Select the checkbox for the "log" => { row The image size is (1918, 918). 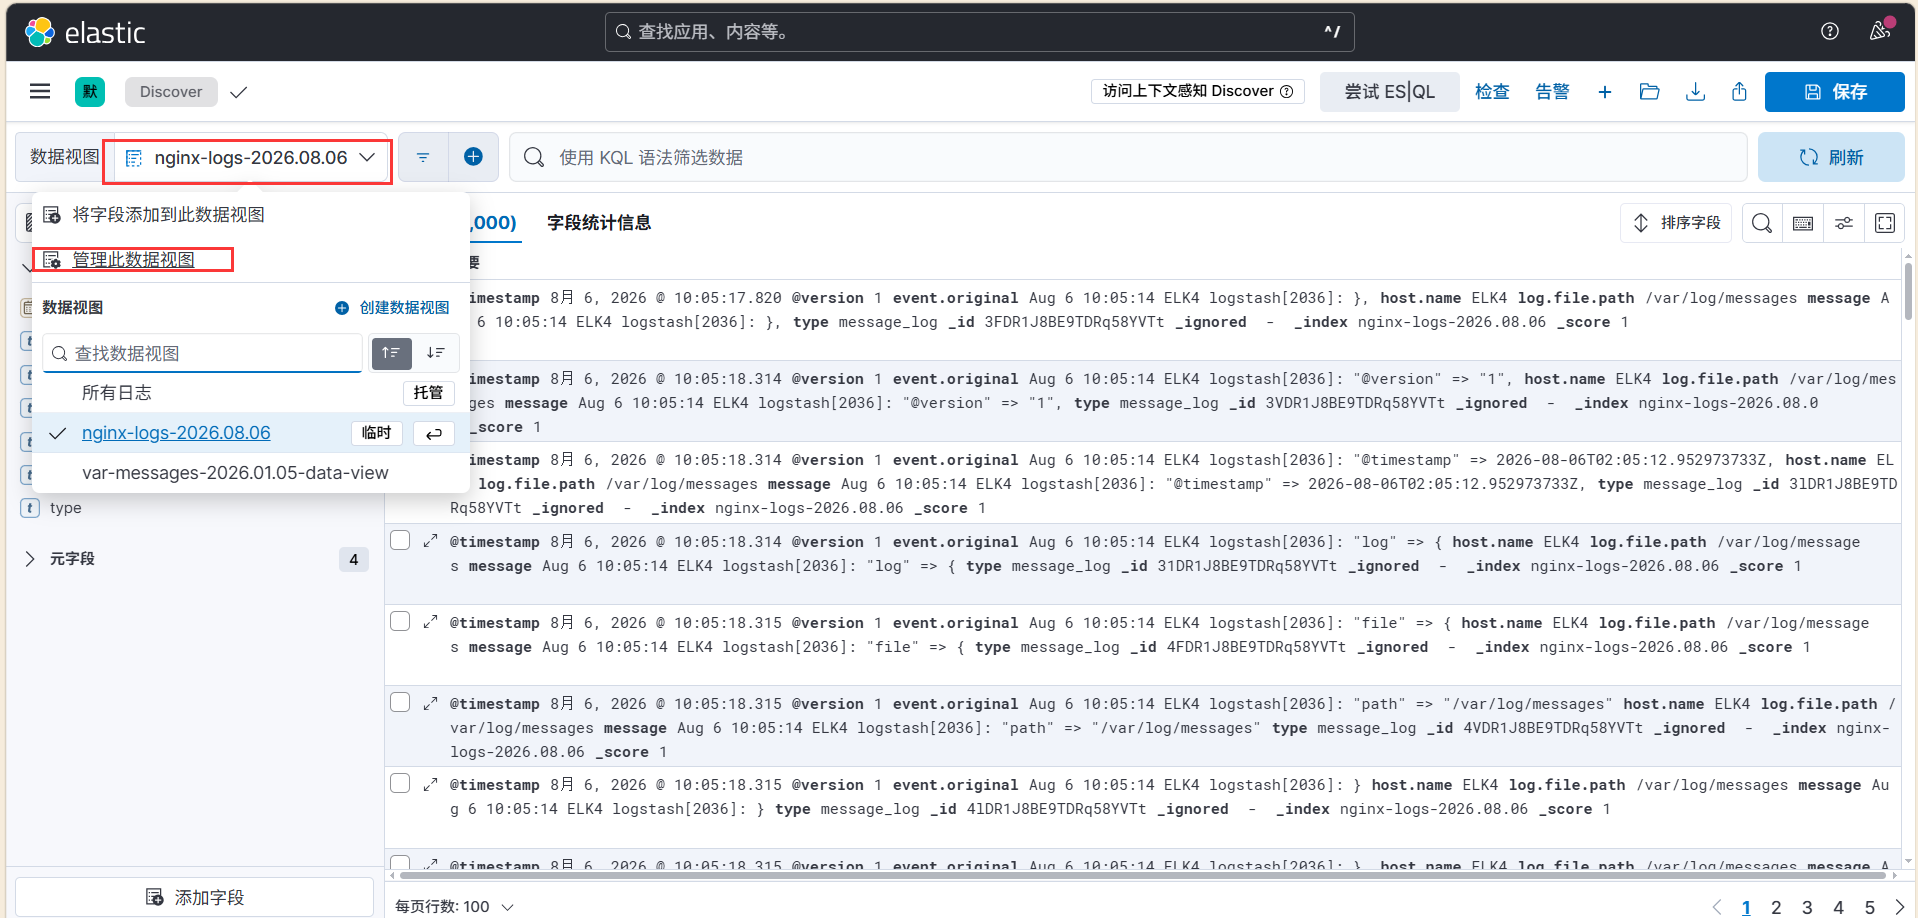click(x=400, y=540)
